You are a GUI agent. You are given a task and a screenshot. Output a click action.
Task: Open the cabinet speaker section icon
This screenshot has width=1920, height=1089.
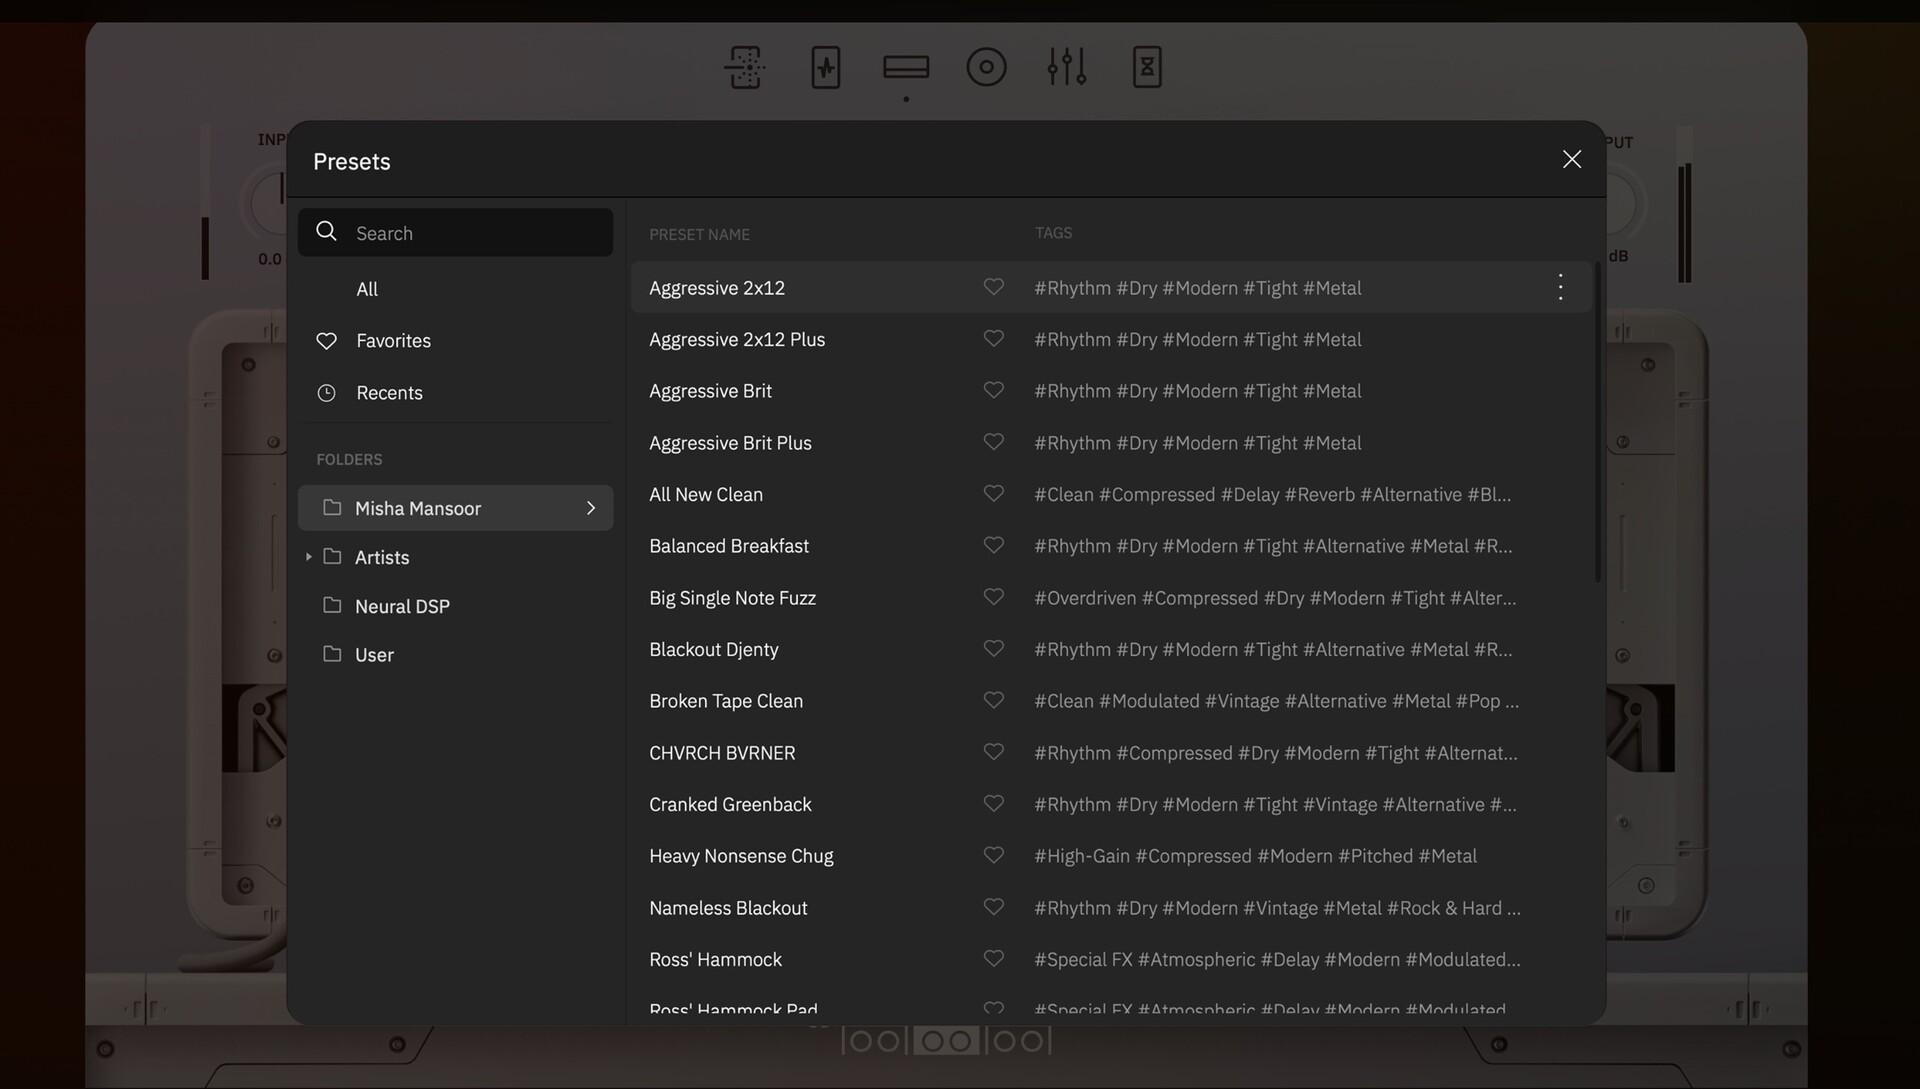pos(986,67)
